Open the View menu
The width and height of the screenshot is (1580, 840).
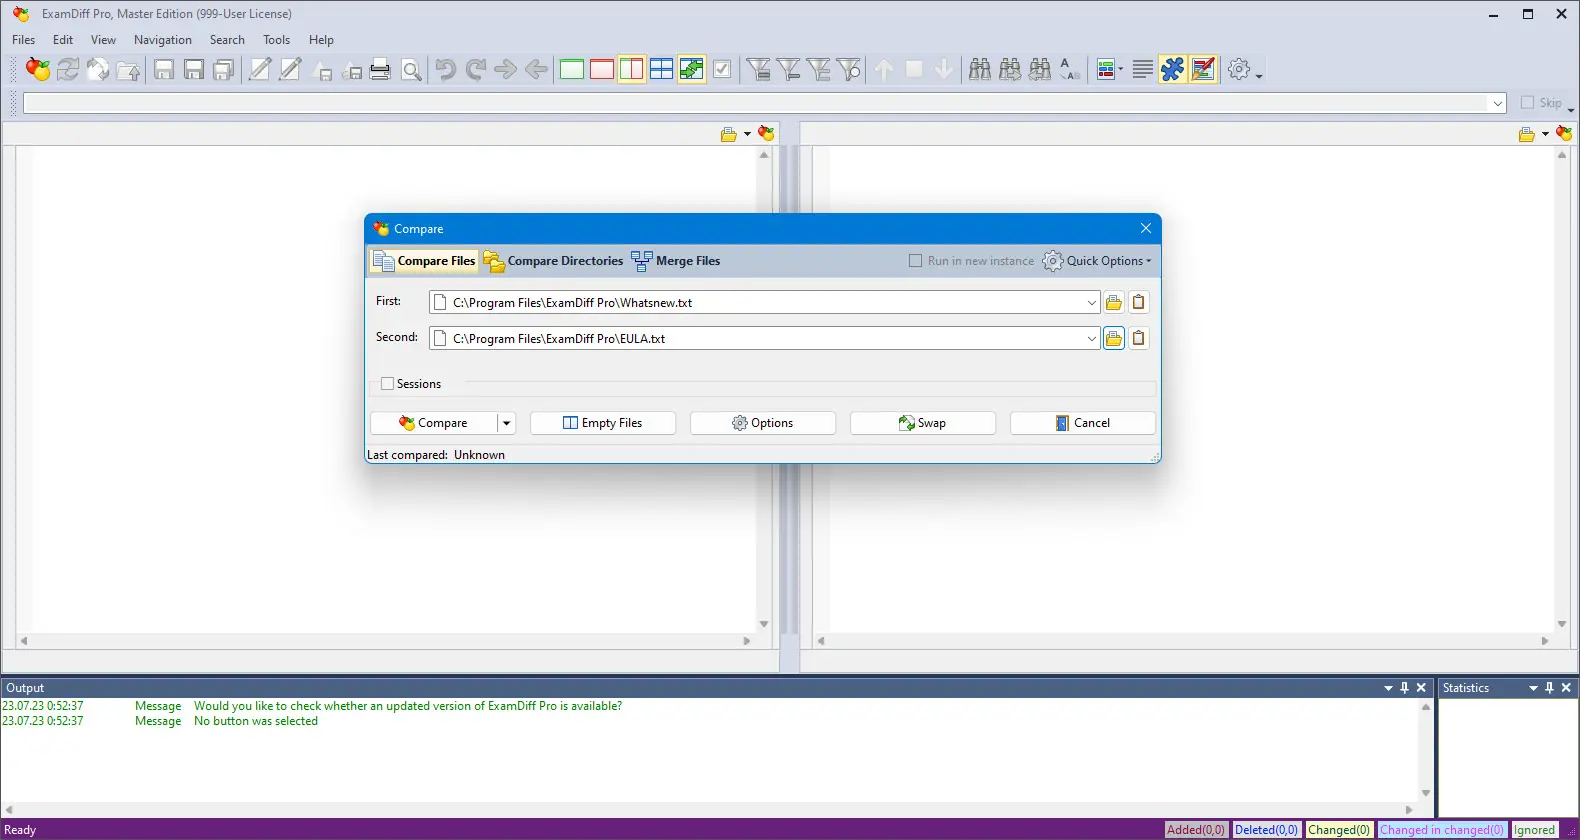pos(103,40)
